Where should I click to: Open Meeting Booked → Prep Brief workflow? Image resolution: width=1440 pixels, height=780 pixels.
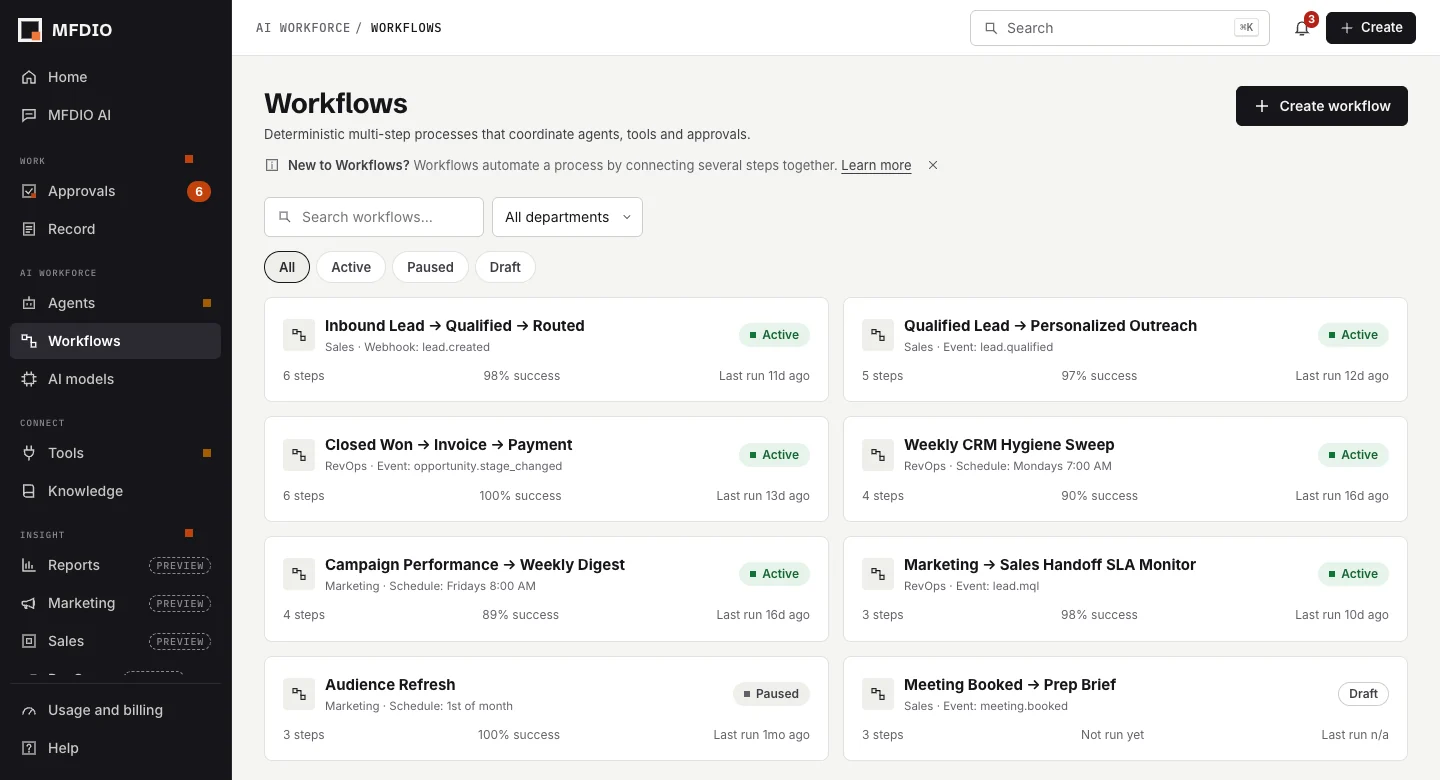point(1125,708)
